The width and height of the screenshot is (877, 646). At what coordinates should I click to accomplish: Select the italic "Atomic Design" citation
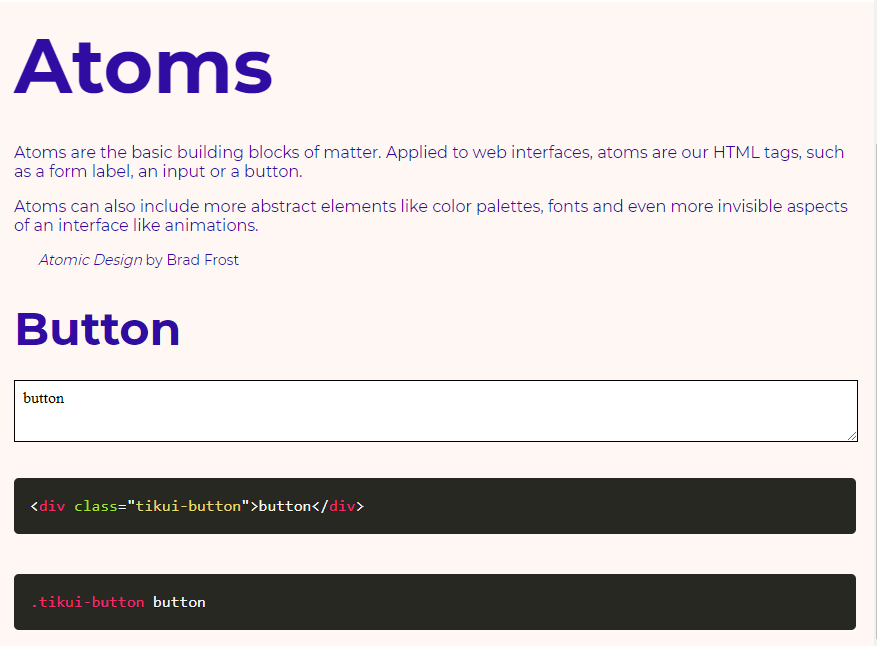point(90,260)
